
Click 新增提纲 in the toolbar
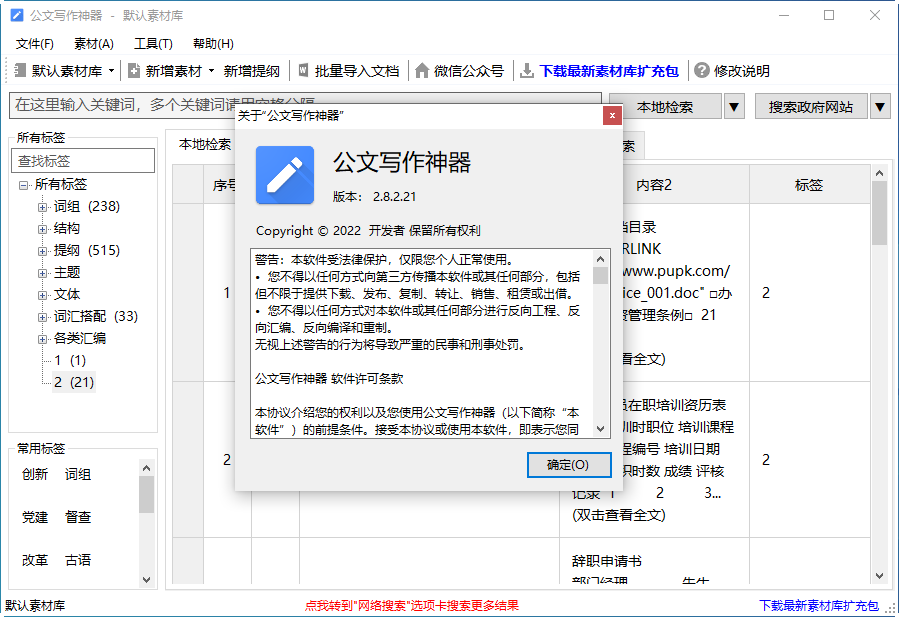pyautogui.click(x=252, y=71)
